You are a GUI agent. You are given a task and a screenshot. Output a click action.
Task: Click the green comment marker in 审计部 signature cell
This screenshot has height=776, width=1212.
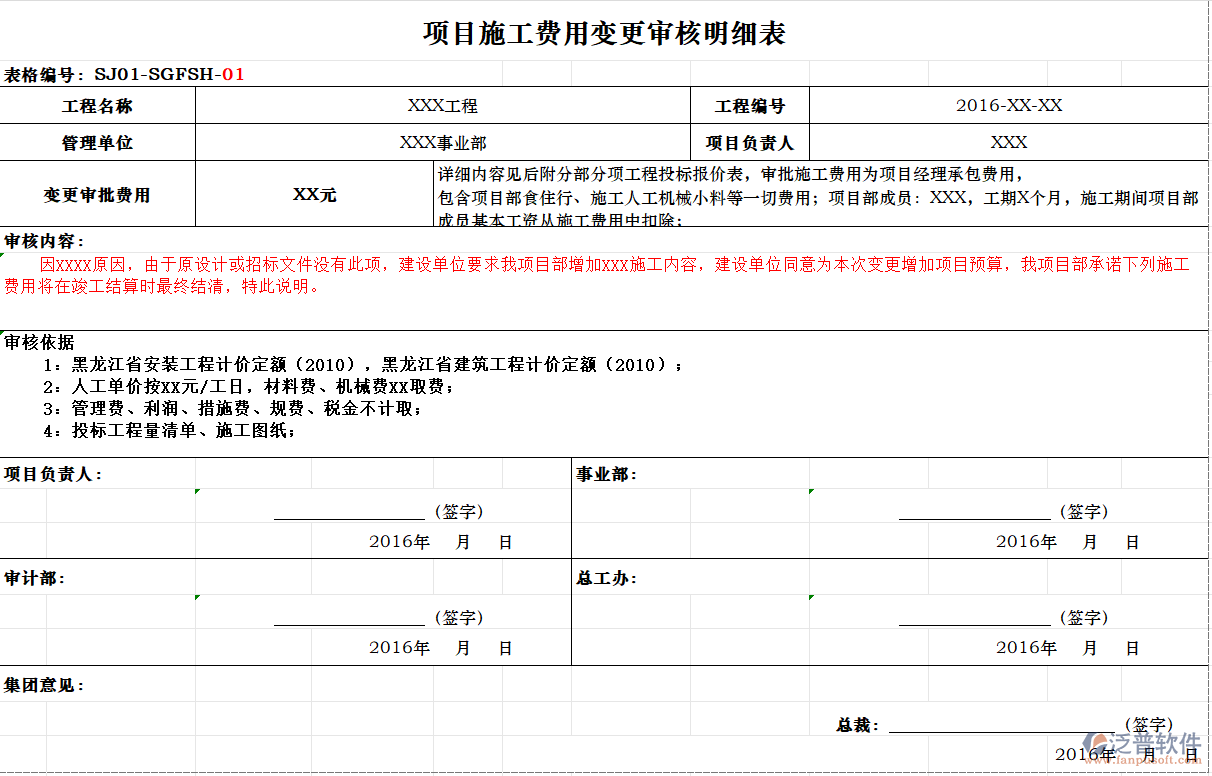coord(197,597)
